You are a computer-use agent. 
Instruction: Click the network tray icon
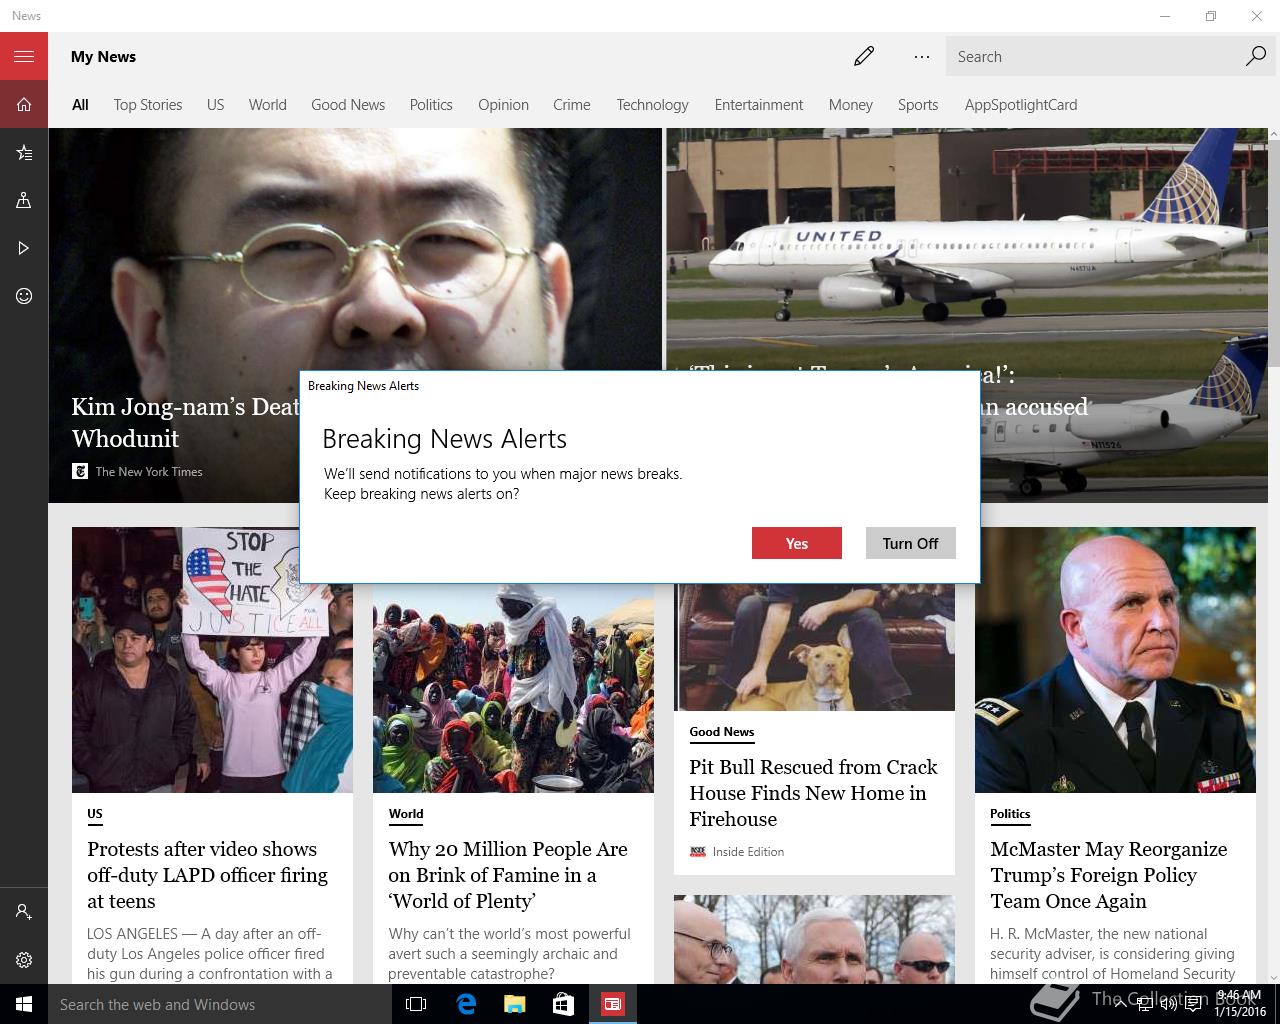(1145, 1004)
